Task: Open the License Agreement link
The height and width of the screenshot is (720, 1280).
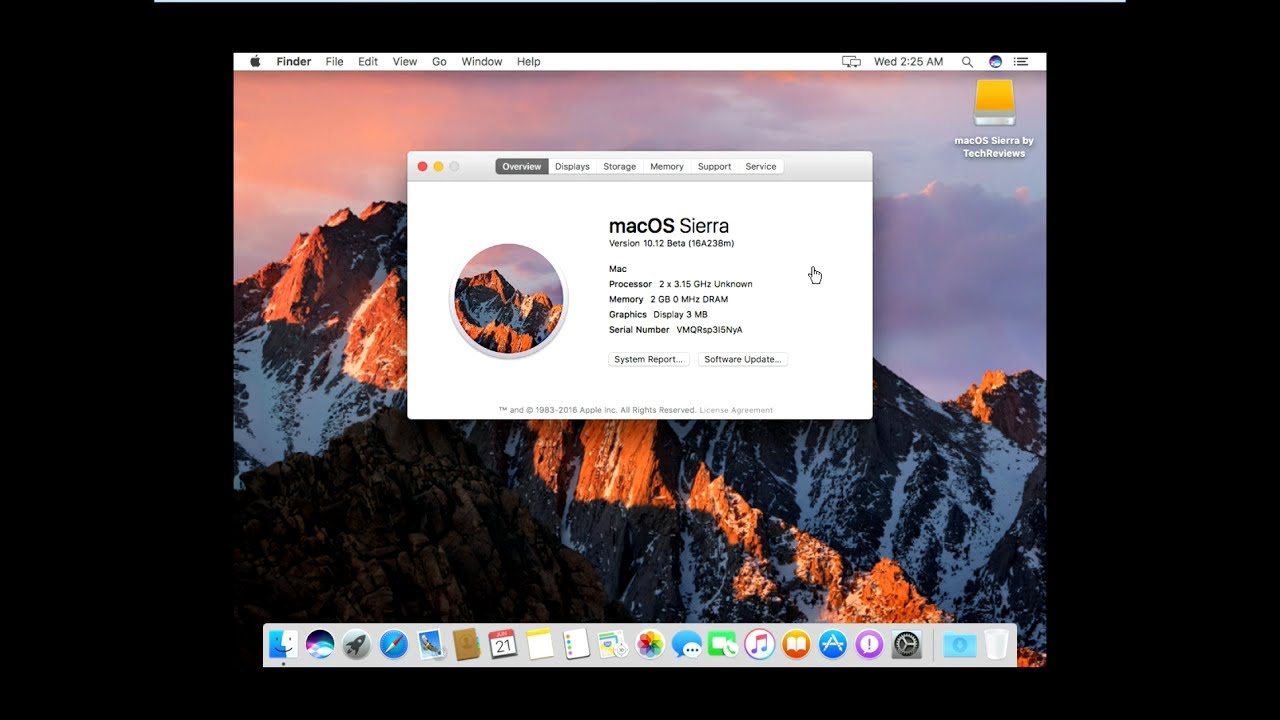Action: pos(736,410)
